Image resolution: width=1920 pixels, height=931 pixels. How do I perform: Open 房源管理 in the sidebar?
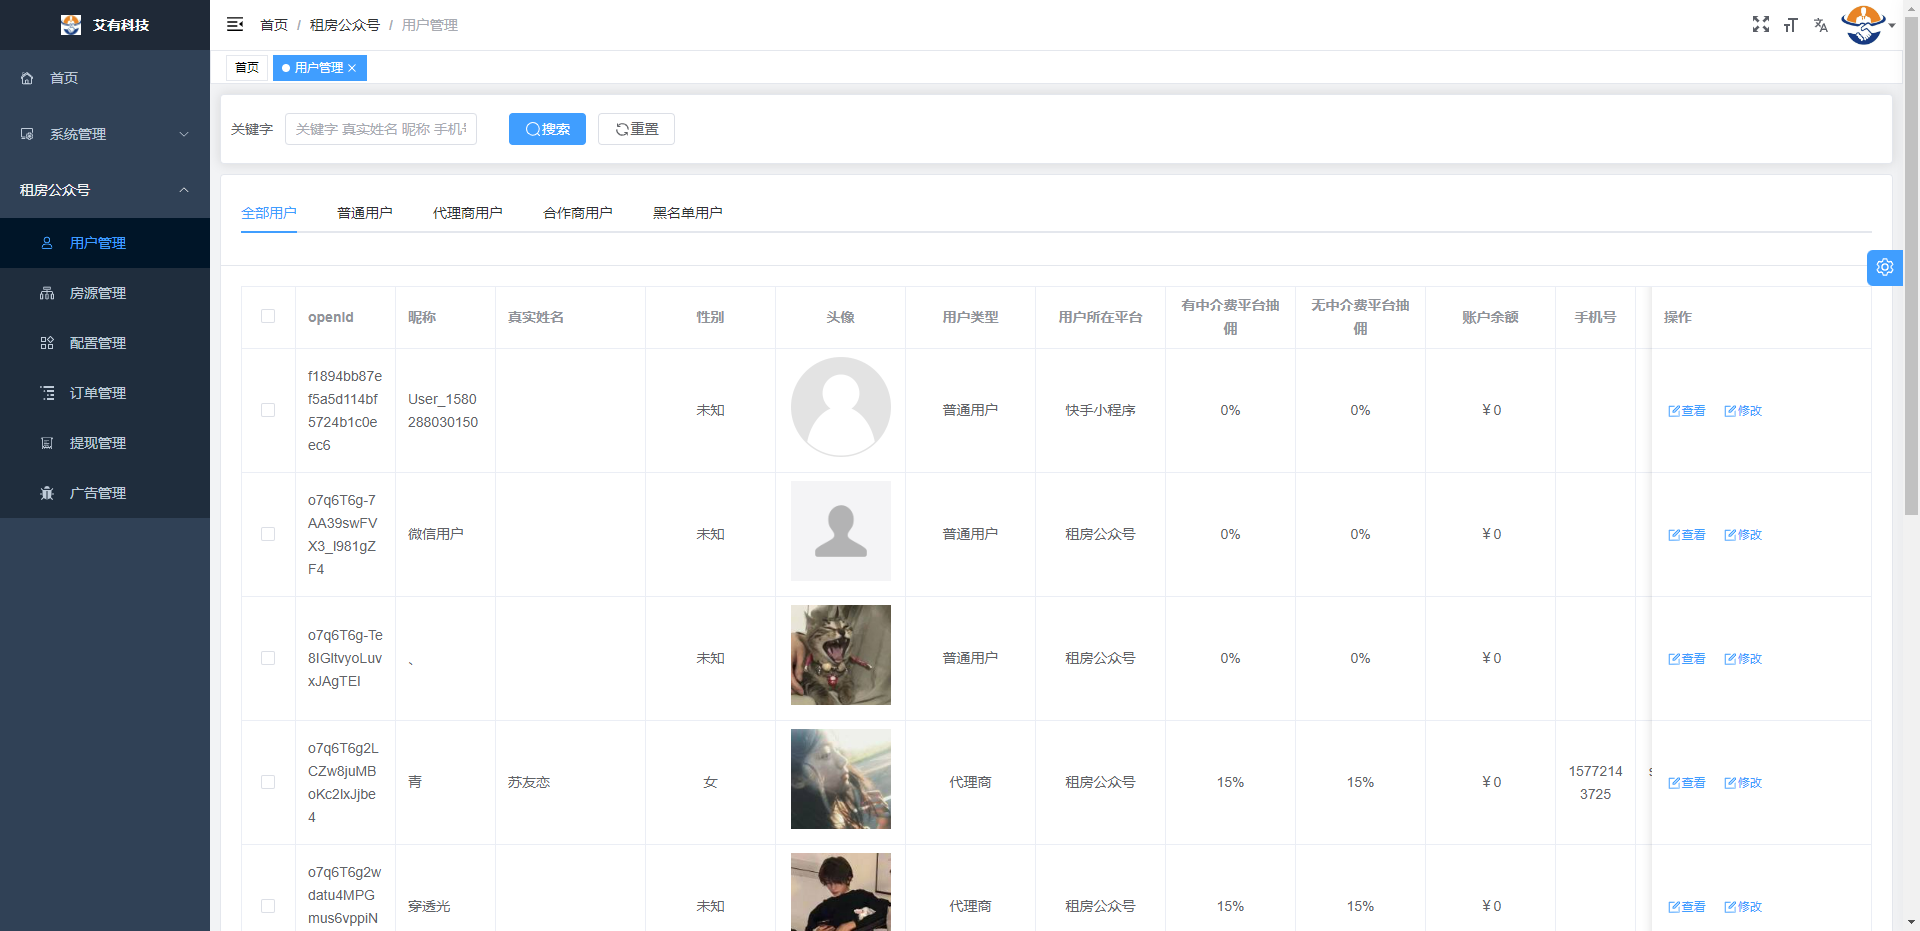[105, 293]
